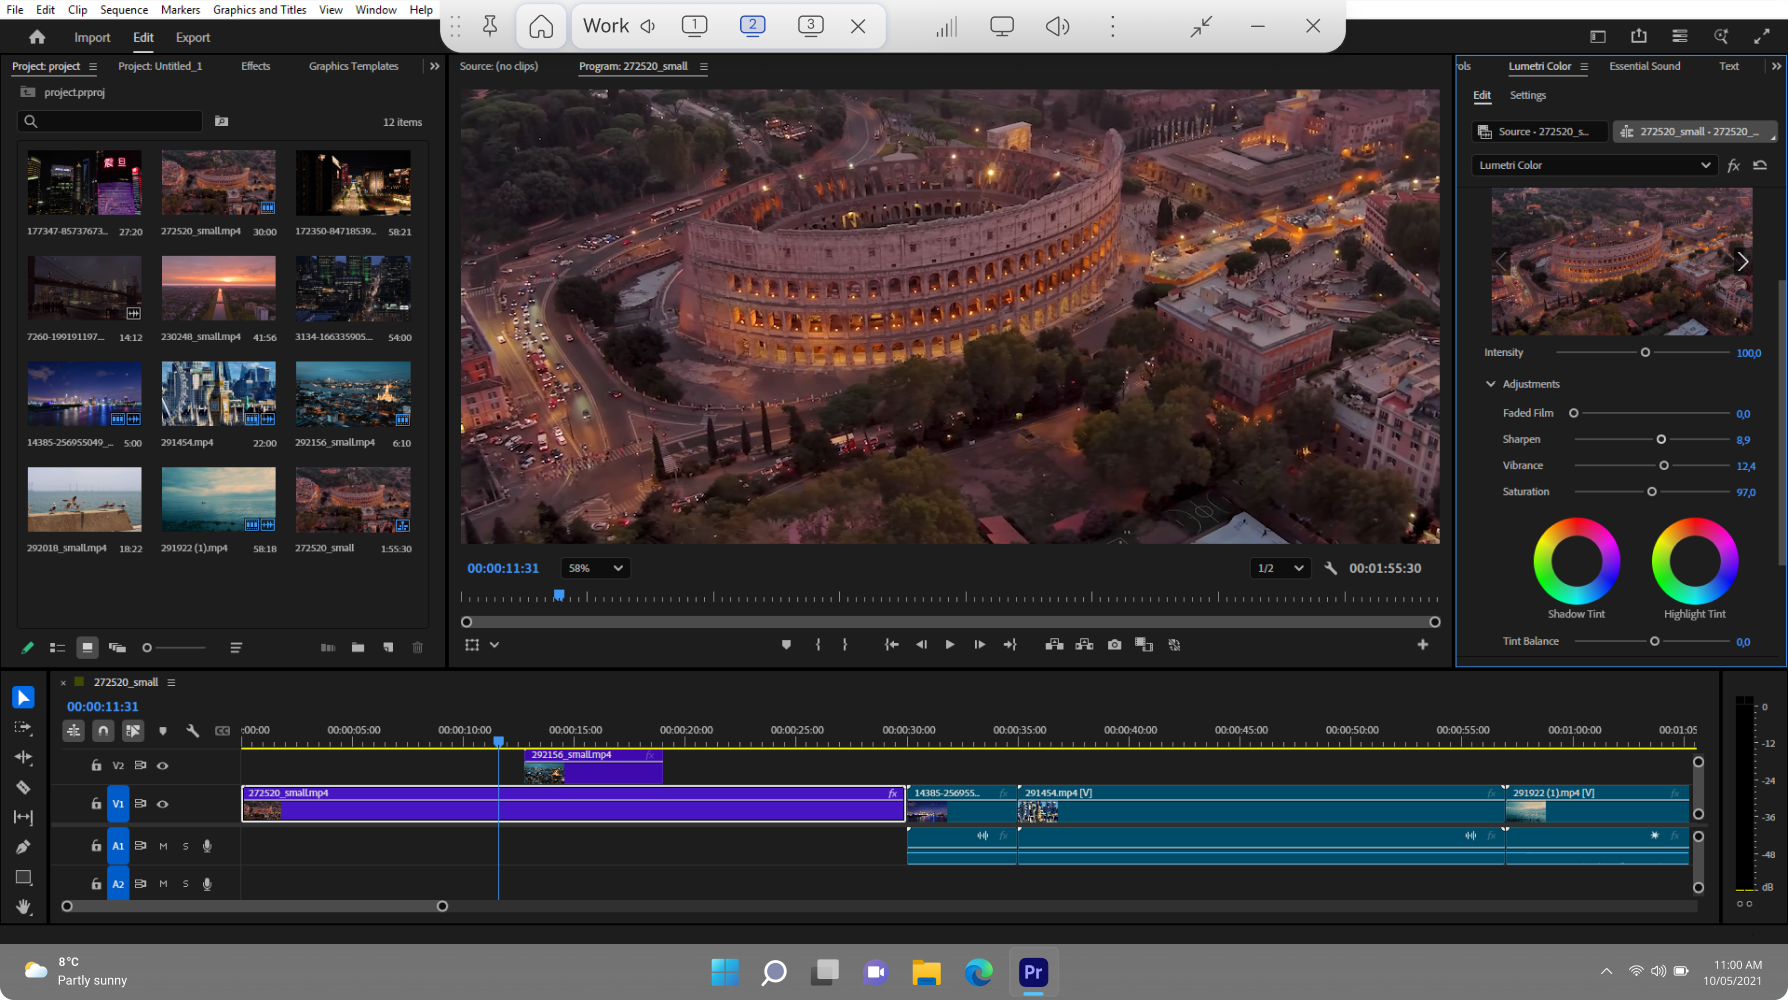Select the Hand tool

(x=23, y=907)
